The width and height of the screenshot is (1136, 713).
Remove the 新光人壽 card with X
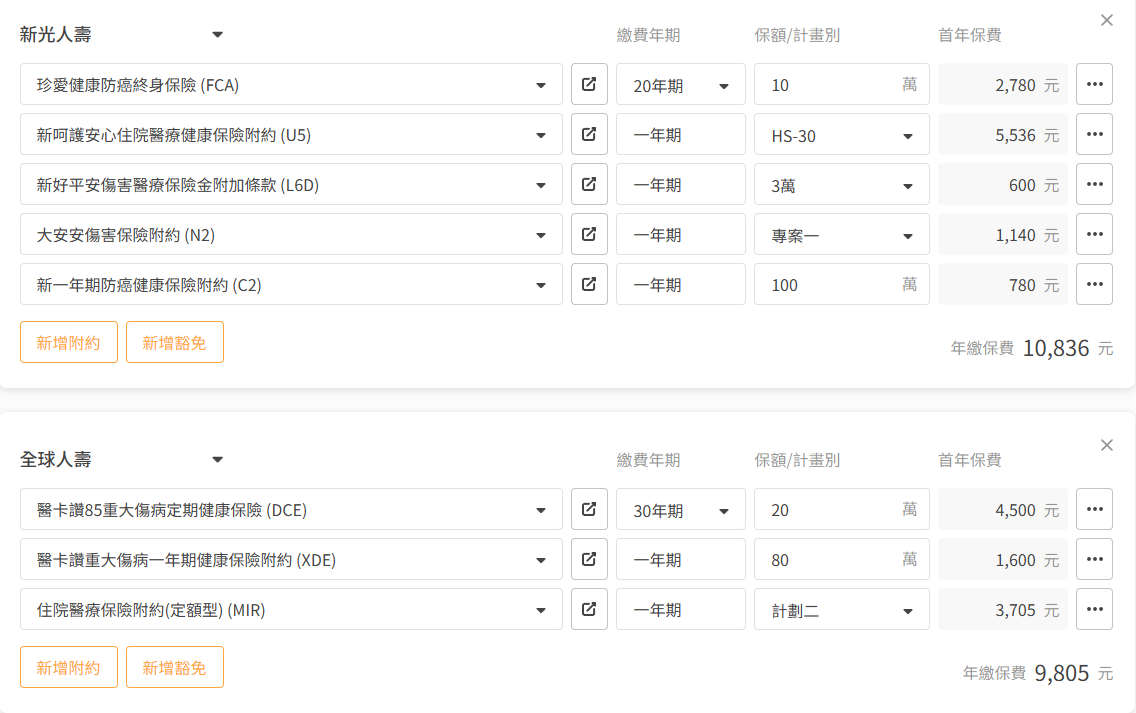tap(1106, 20)
